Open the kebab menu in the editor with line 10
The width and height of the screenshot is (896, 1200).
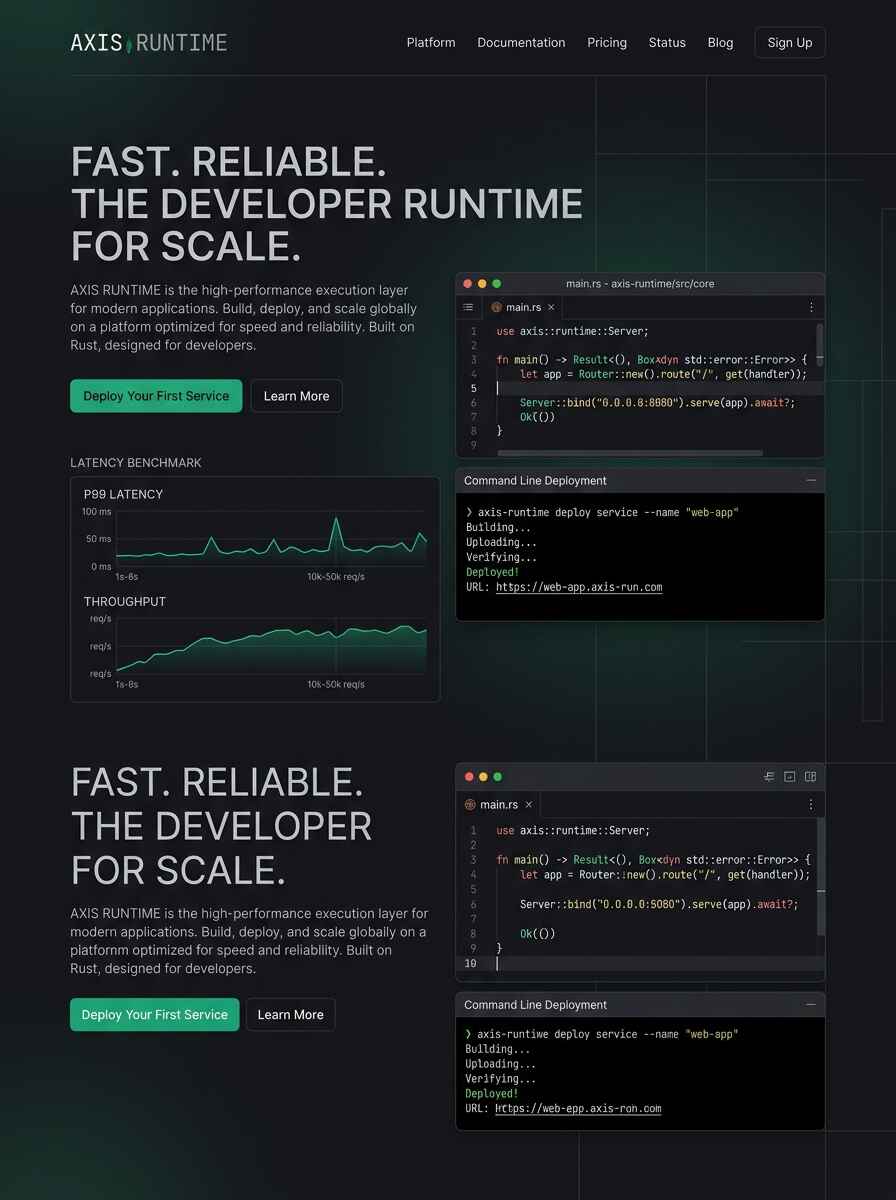(811, 804)
